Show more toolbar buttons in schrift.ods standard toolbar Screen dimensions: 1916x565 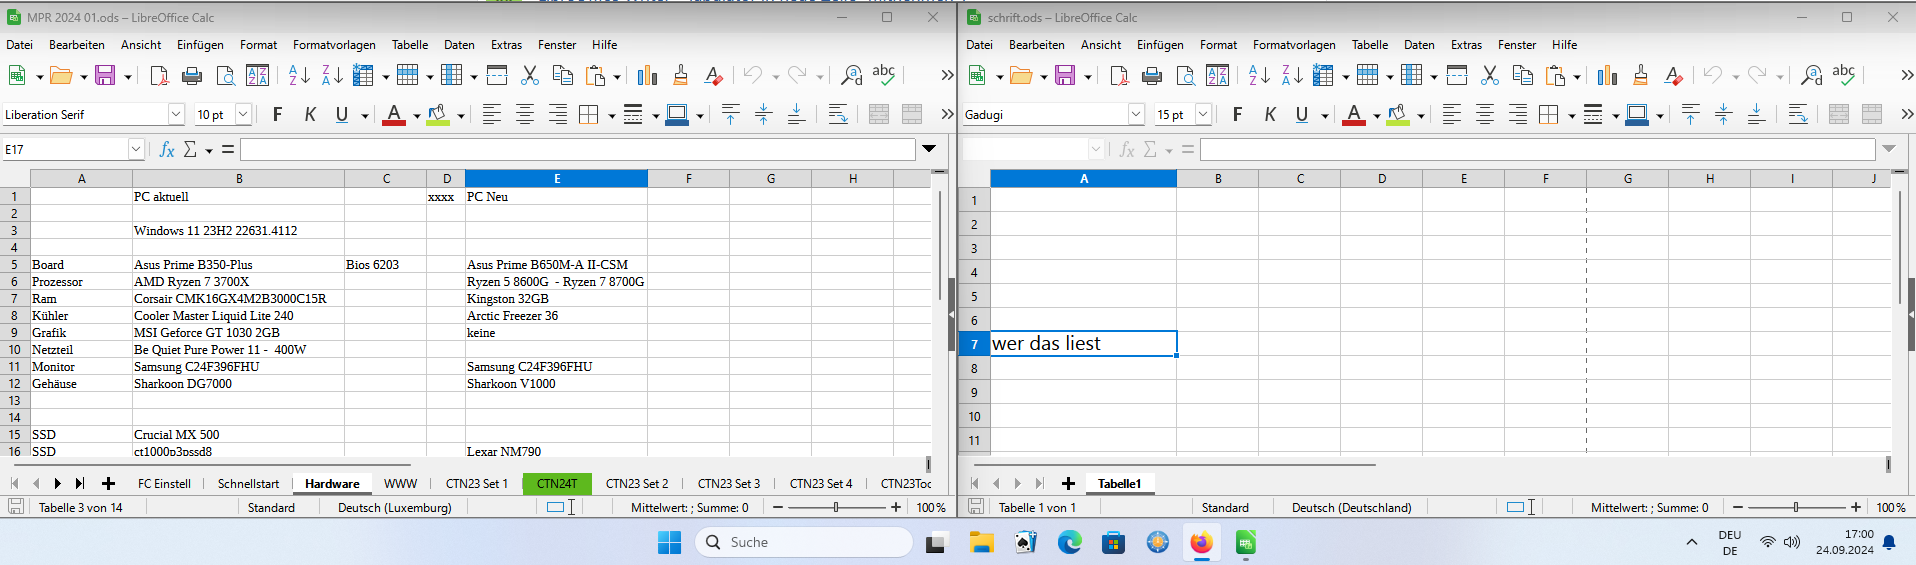point(1906,75)
